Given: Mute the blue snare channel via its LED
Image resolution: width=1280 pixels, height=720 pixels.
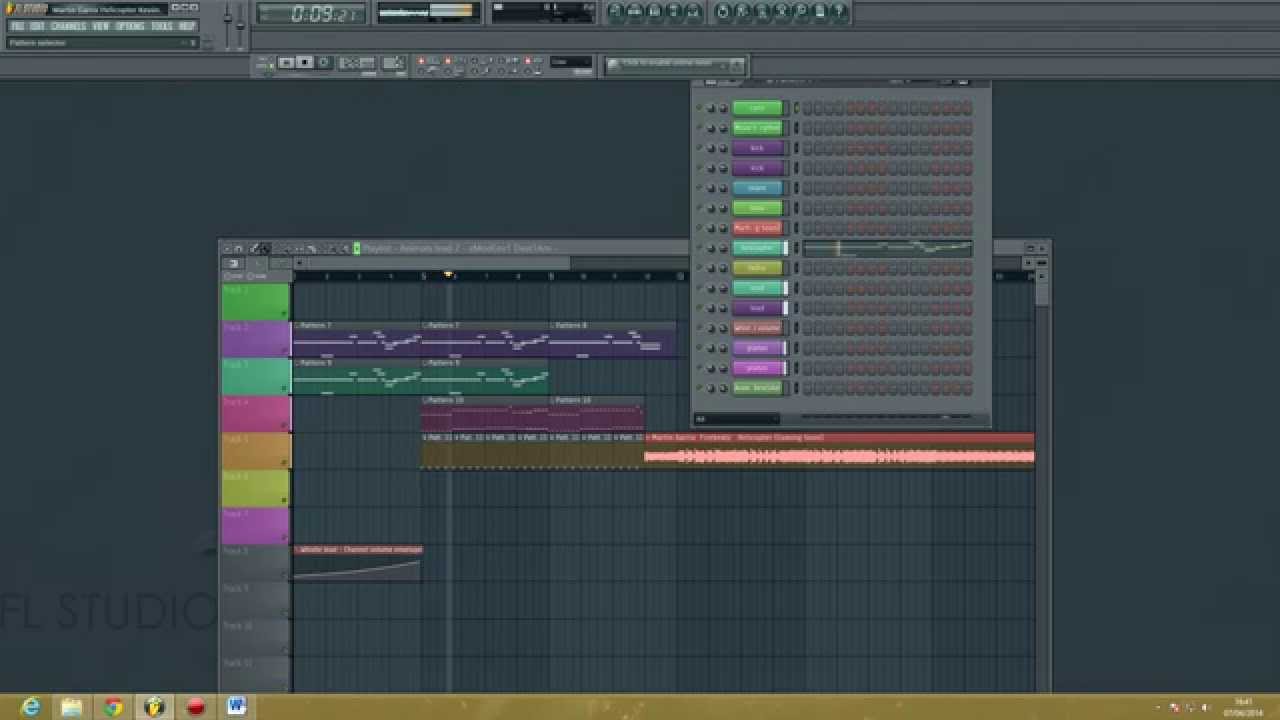Looking at the screenshot, I should 699,188.
